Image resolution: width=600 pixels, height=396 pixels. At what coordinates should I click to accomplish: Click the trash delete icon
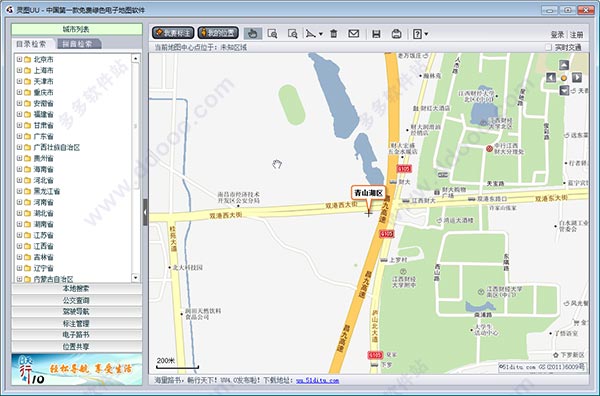tap(334, 34)
